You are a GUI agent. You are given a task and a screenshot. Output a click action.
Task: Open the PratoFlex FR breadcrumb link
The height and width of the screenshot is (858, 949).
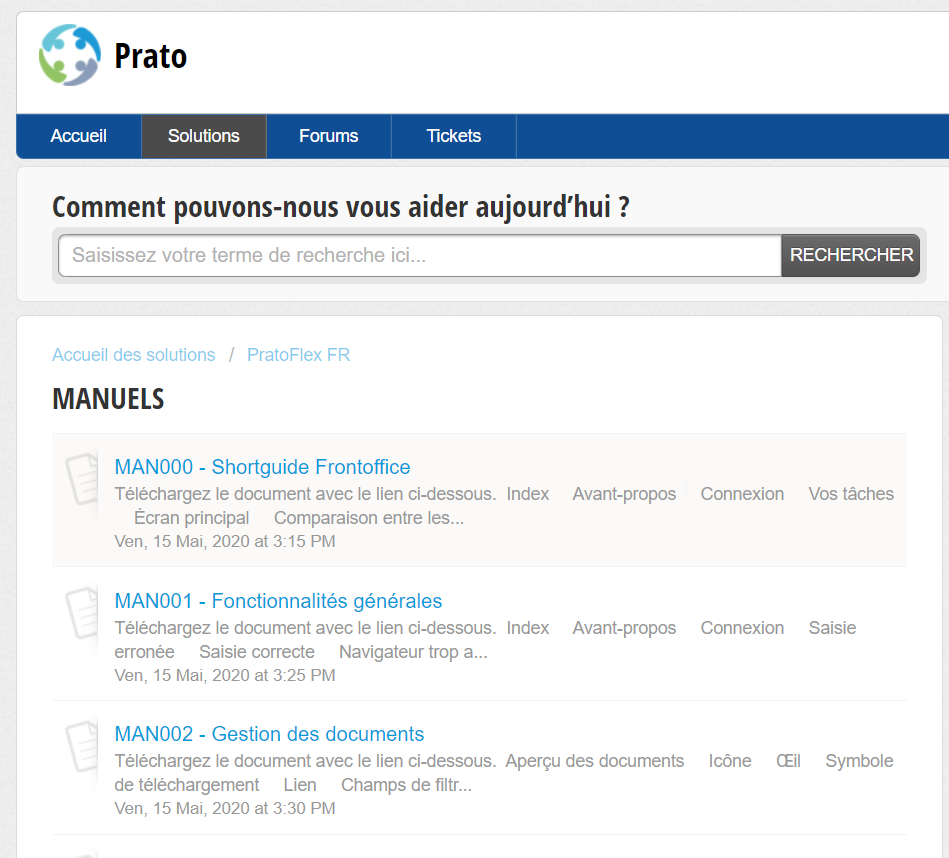pyautogui.click(x=298, y=355)
